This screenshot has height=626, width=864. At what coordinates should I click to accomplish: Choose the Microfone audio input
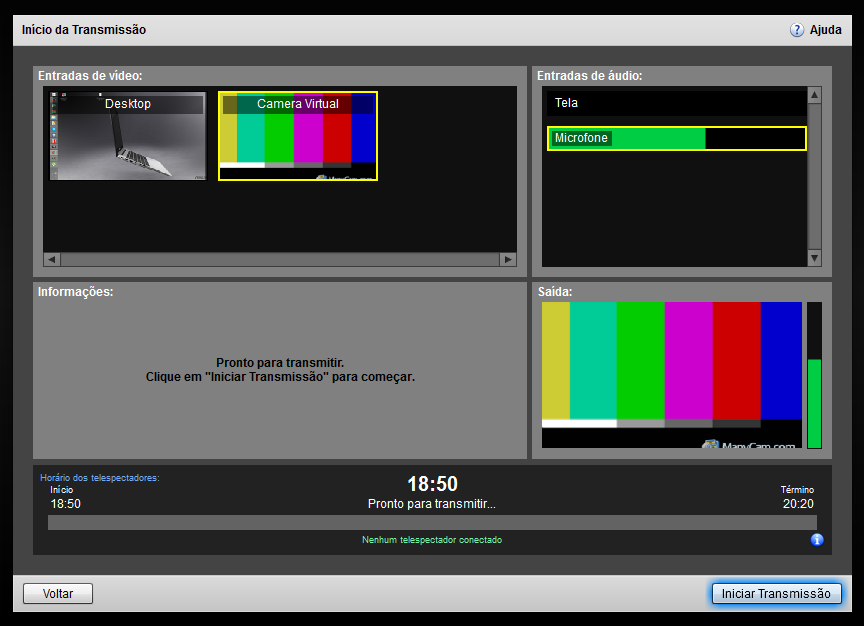click(x=676, y=138)
